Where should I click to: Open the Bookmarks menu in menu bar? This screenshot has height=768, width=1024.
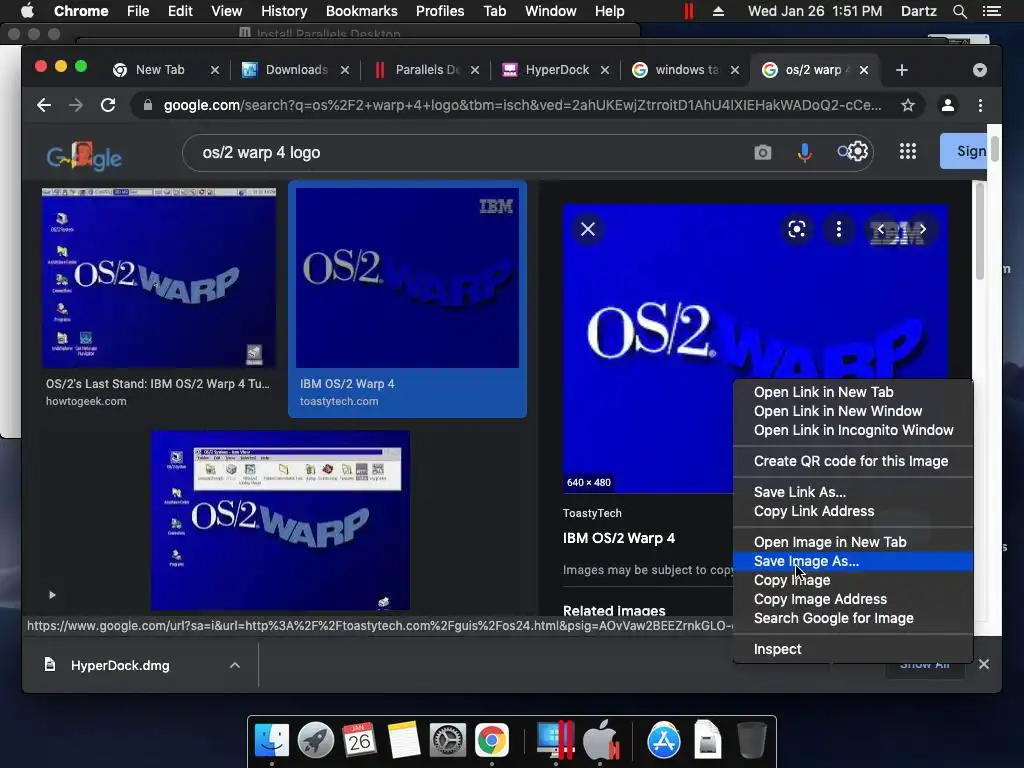[362, 11]
